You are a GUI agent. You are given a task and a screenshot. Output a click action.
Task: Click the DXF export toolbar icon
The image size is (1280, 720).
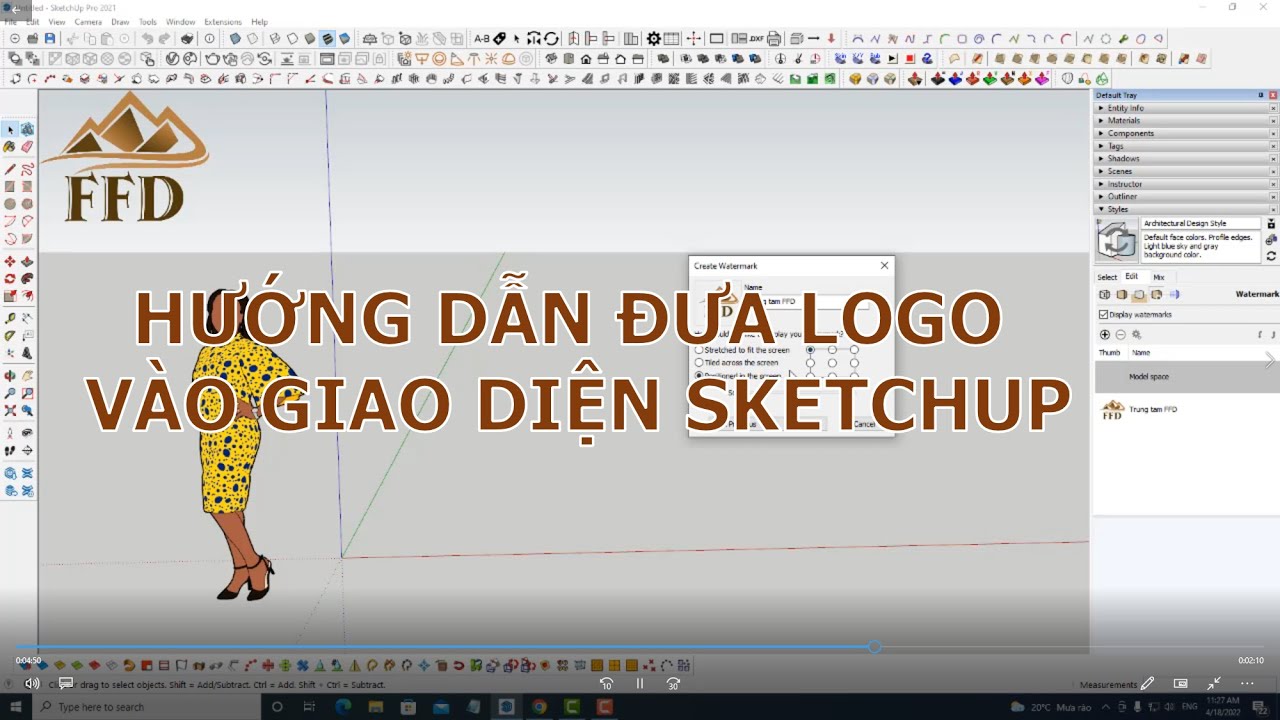pyautogui.click(x=756, y=39)
